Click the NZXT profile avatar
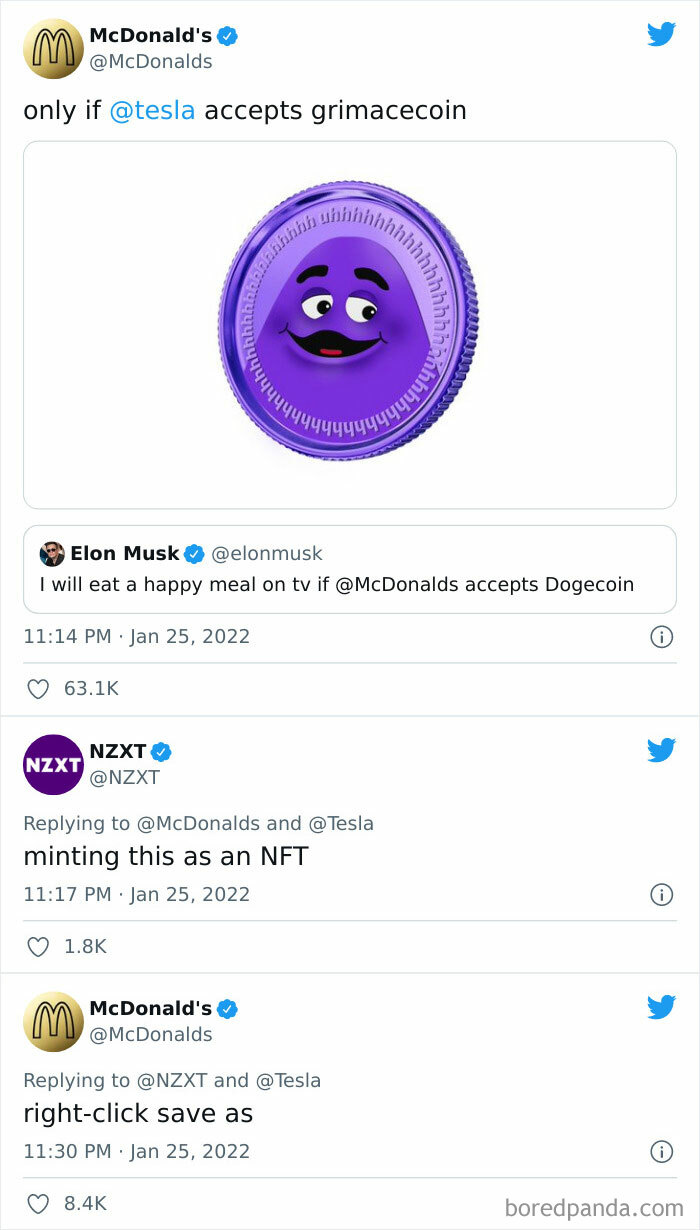Viewport: 700px width, 1230px height. [x=54, y=765]
